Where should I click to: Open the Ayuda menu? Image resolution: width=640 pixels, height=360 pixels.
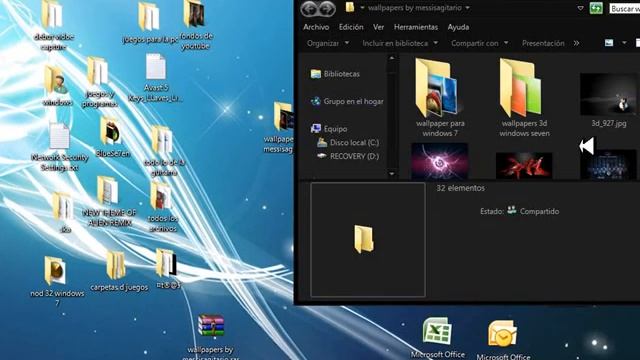point(458,27)
